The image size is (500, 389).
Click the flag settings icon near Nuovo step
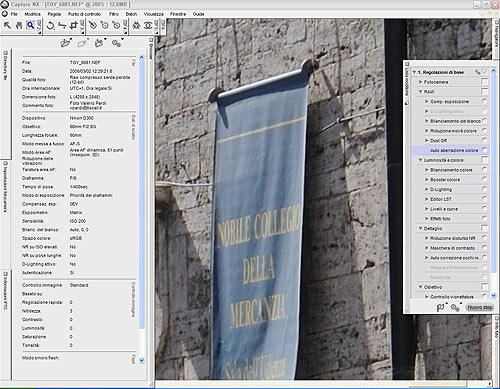click(441, 307)
